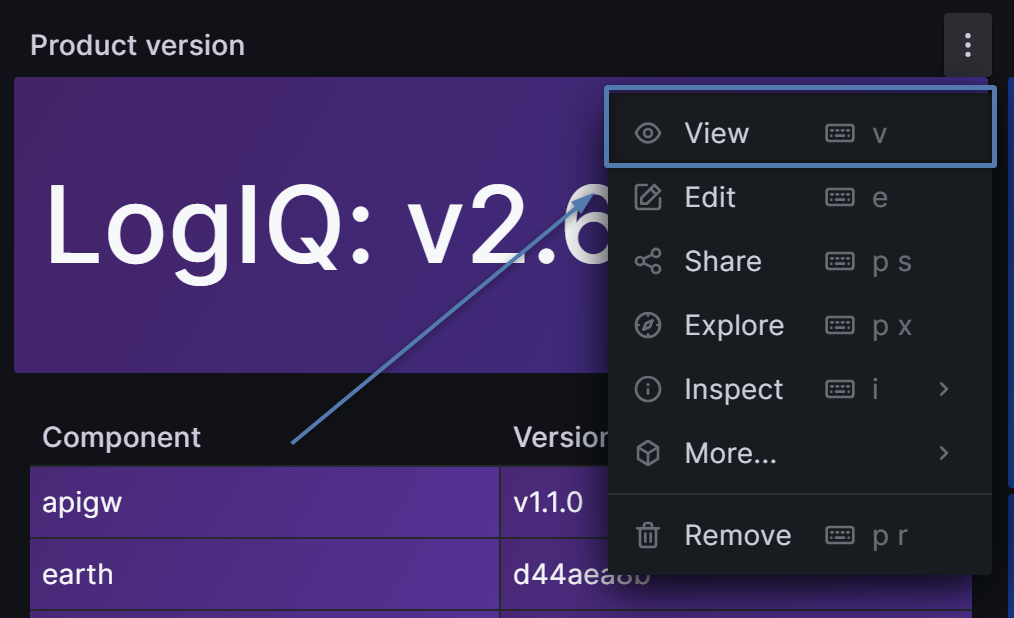This screenshot has height=618, width=1014.
Task: Click the trash can Remove icon
Action: point(648,535)
